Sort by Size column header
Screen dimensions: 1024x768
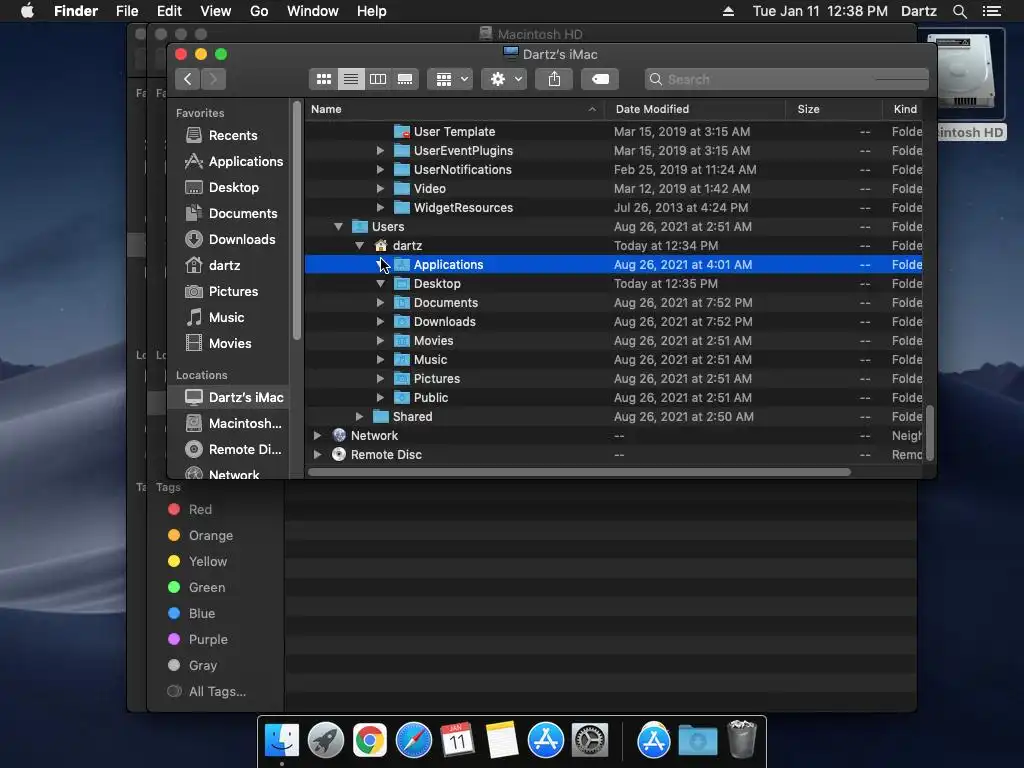pyautogui.click(x=834, y=109)
